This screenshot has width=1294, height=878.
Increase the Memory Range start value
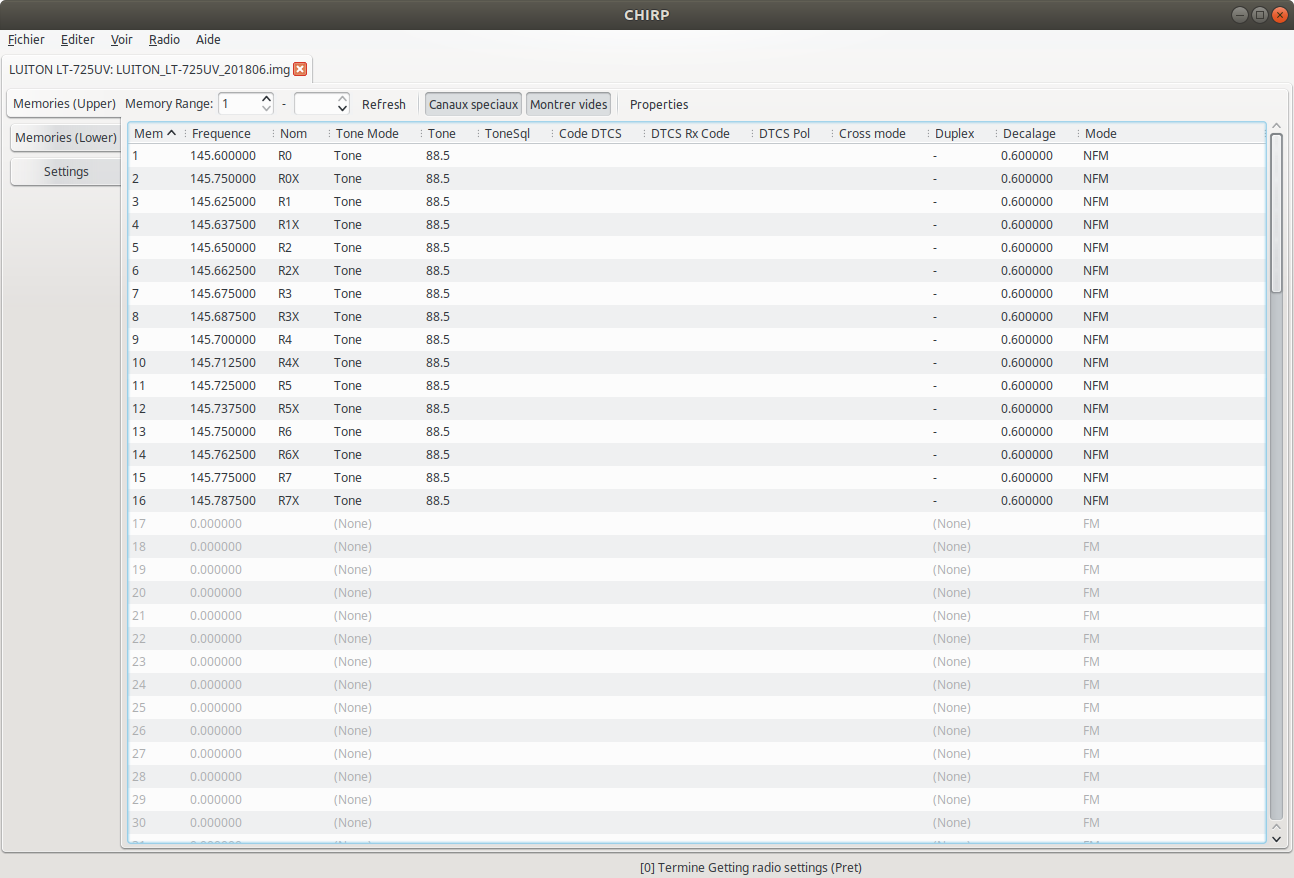coord(266,98)
